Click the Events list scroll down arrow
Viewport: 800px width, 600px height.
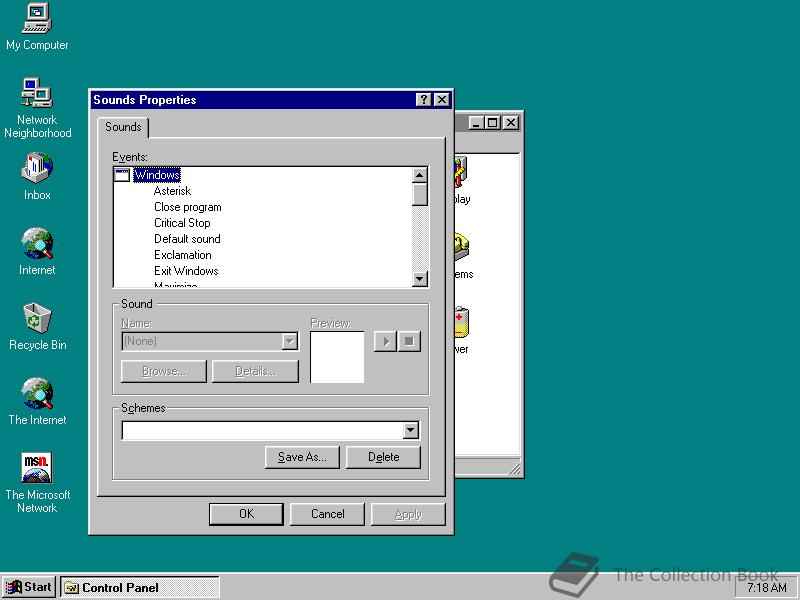419,279
